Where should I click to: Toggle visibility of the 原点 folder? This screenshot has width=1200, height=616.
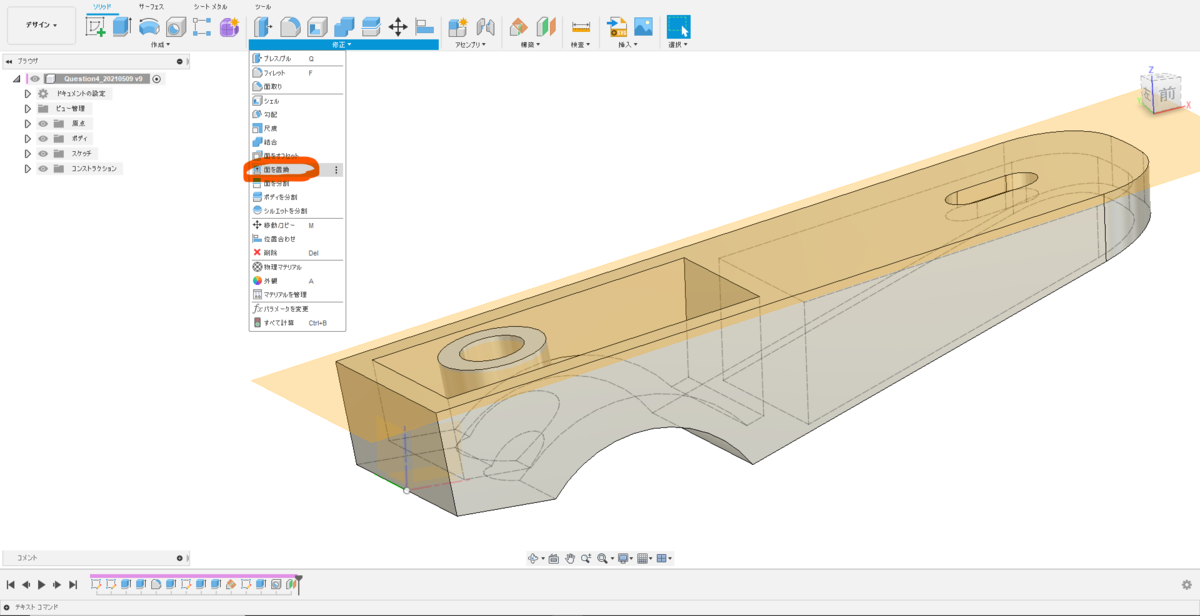(43, 123)
